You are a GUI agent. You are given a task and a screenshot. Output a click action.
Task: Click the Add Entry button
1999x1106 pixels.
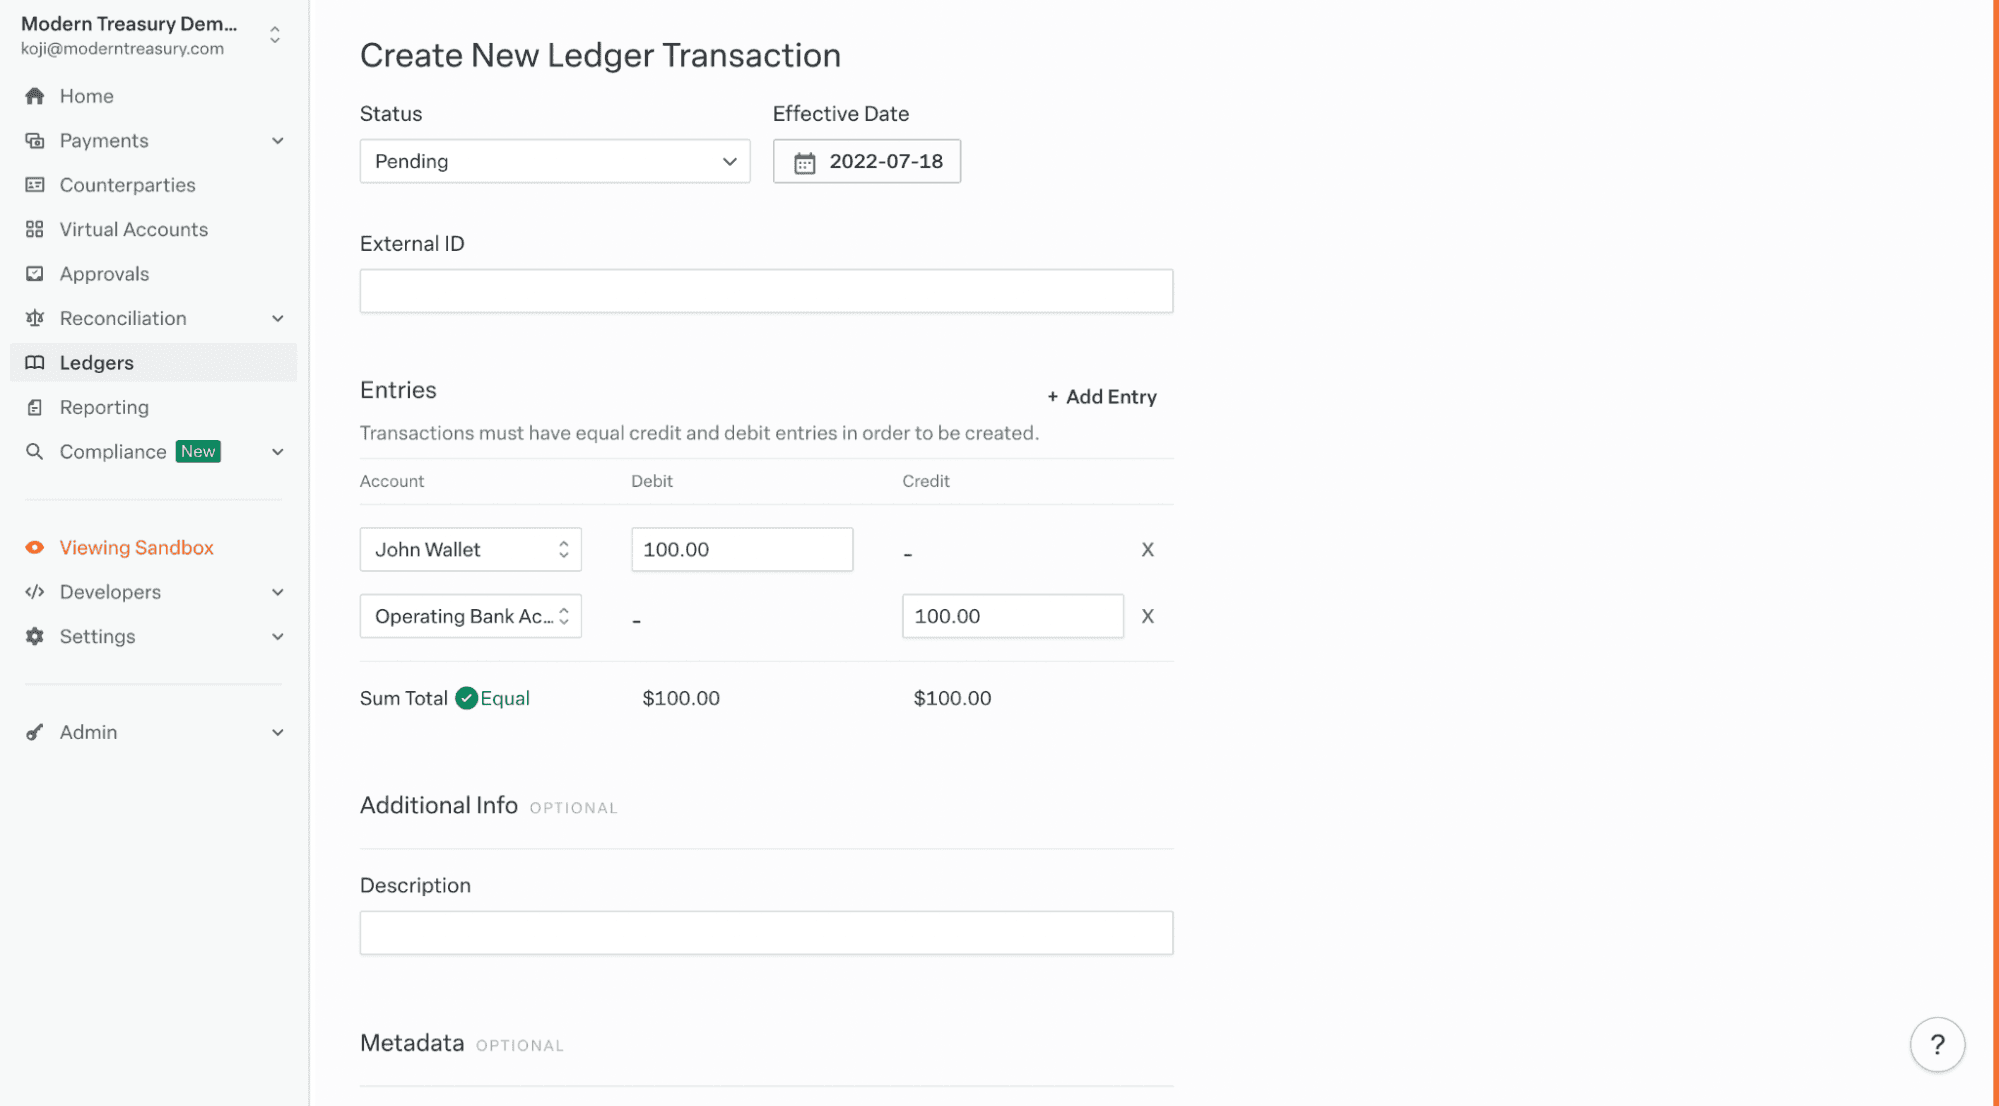(x=1101, y=396)
